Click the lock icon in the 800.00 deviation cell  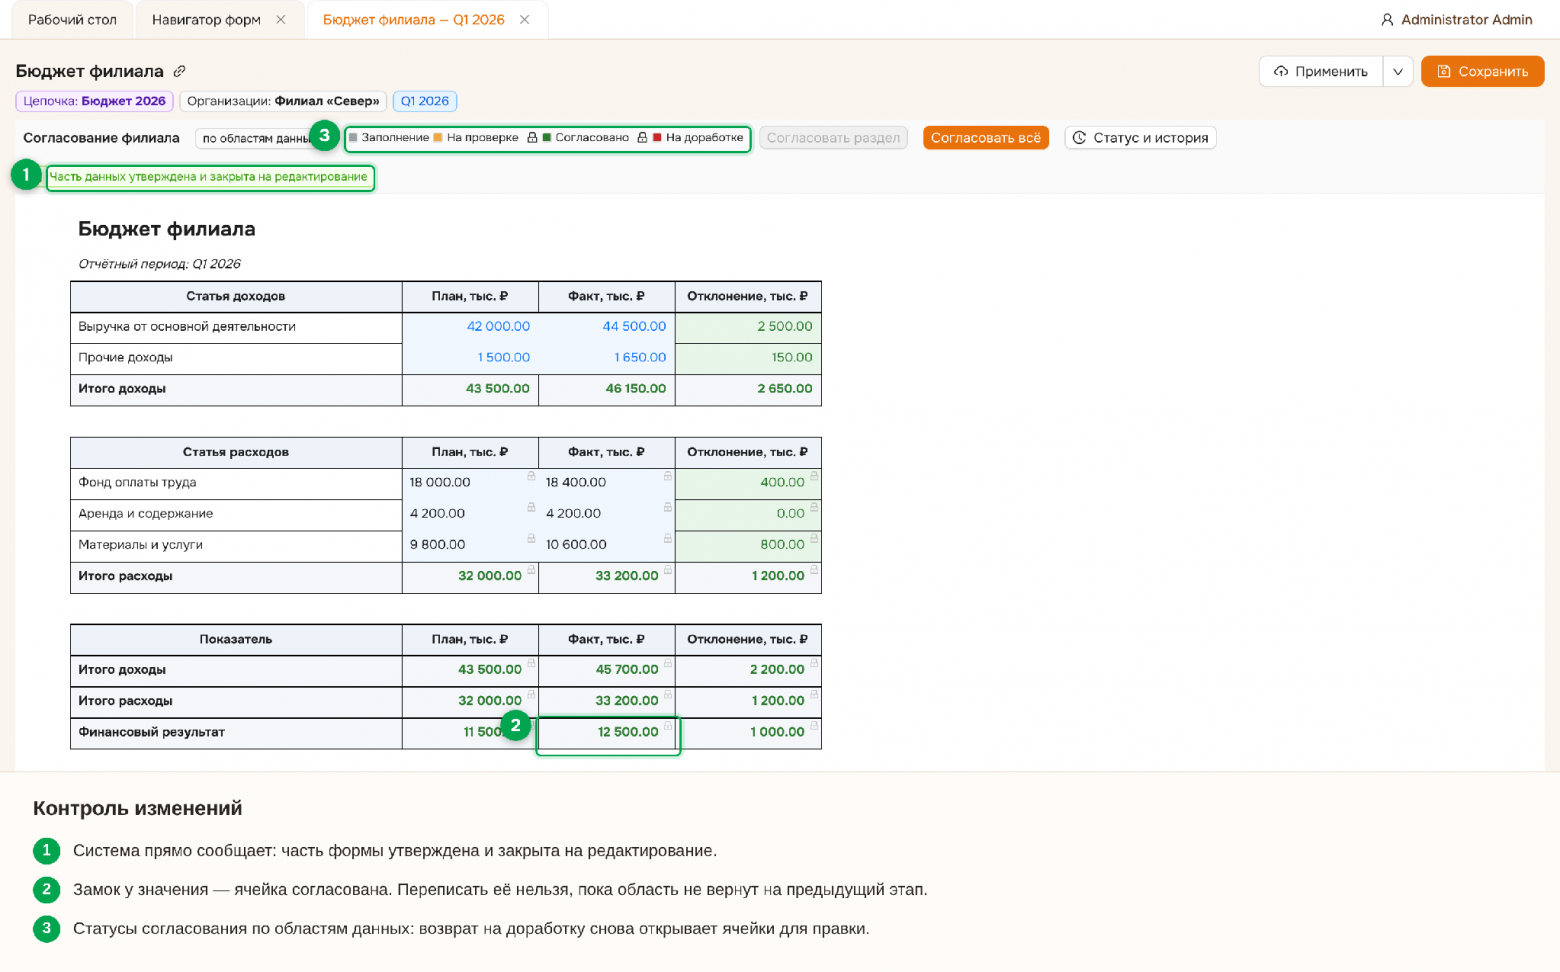[814, 538]
